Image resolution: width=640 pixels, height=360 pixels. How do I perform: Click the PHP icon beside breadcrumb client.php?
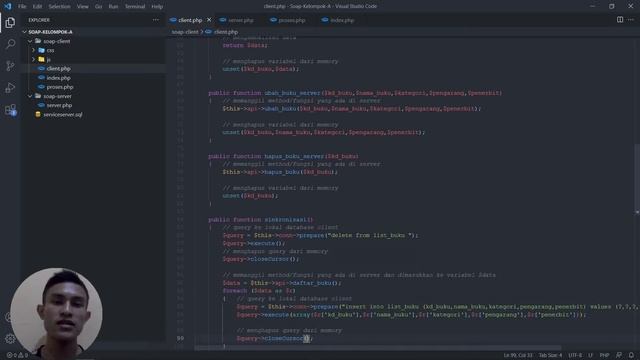coord(208,32)
